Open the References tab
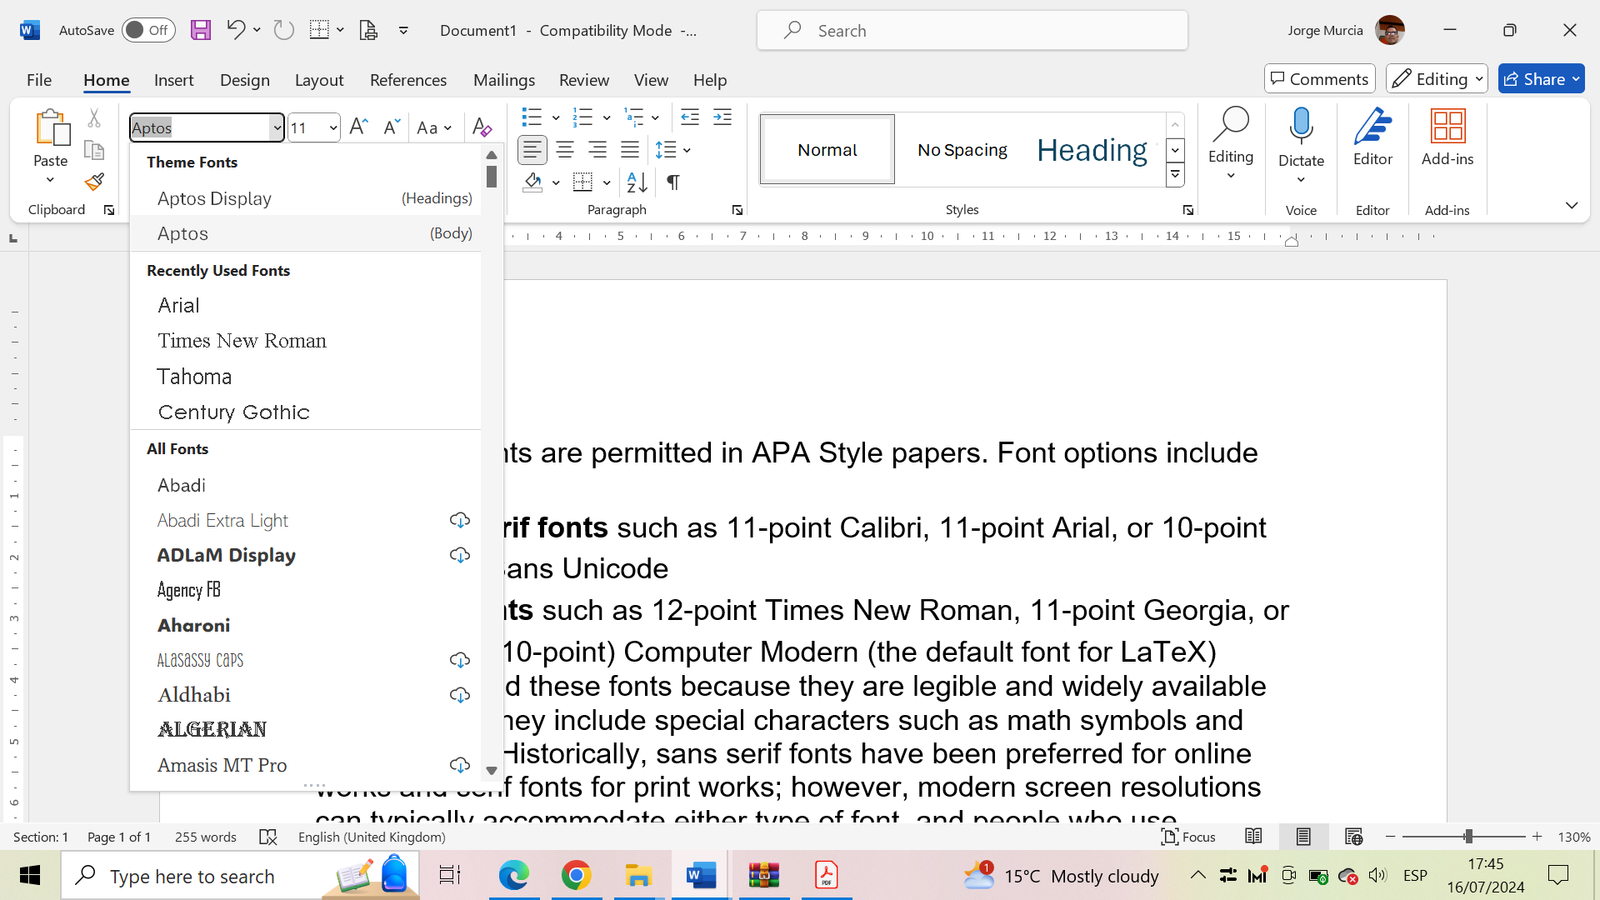The width and height of the screenshot is (1600, 900). (408, 80)
